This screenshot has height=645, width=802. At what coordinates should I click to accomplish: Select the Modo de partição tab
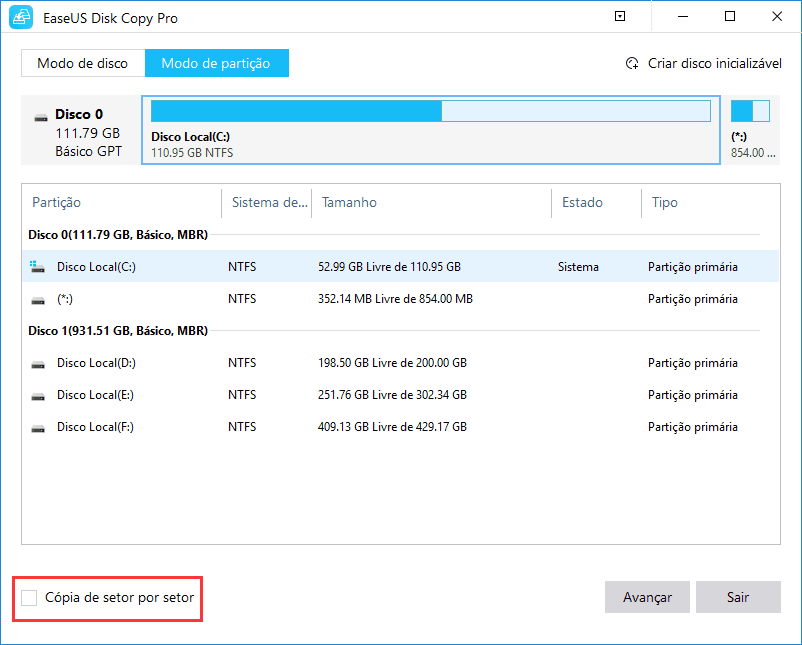click(216, 63)
